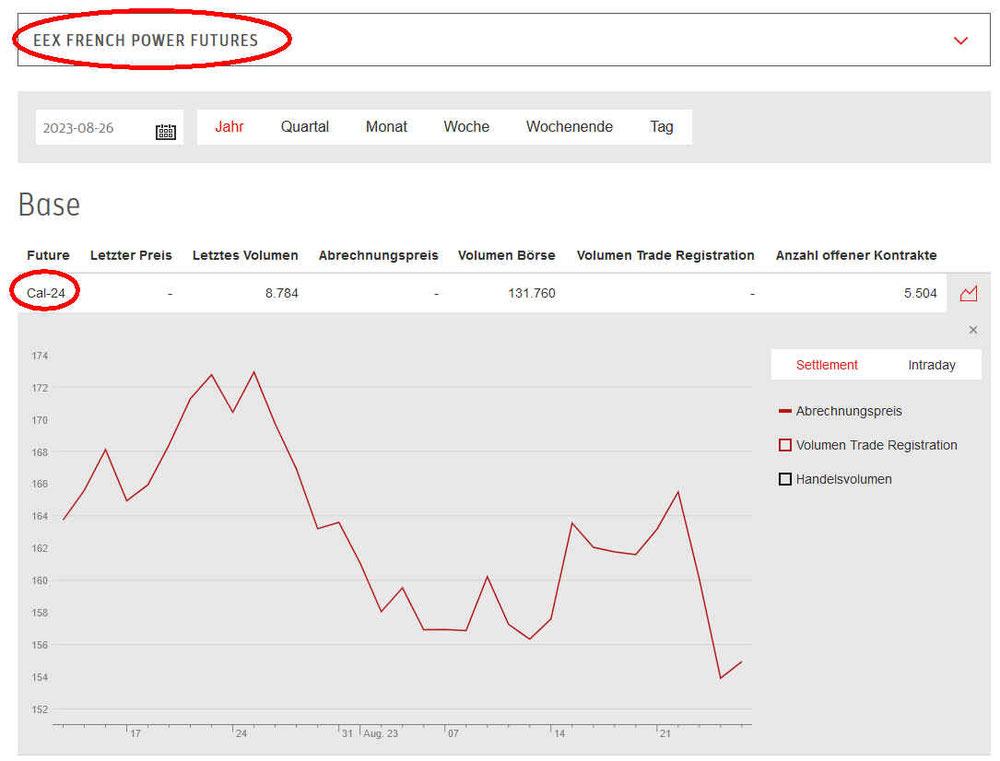Viewport: 1000px width, 761px height.
Task: Open the EEX French Power Futures section header
Action: (504, 40)
